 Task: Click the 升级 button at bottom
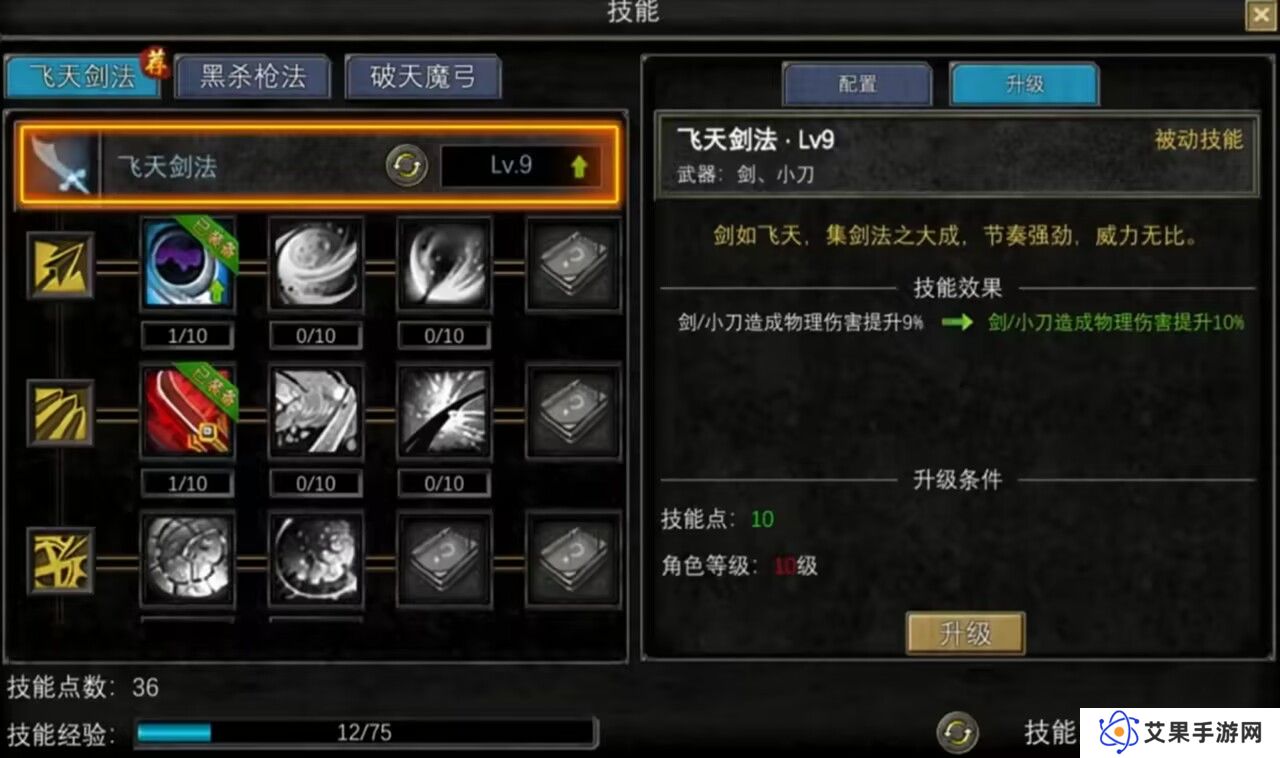tap(965, 633)
